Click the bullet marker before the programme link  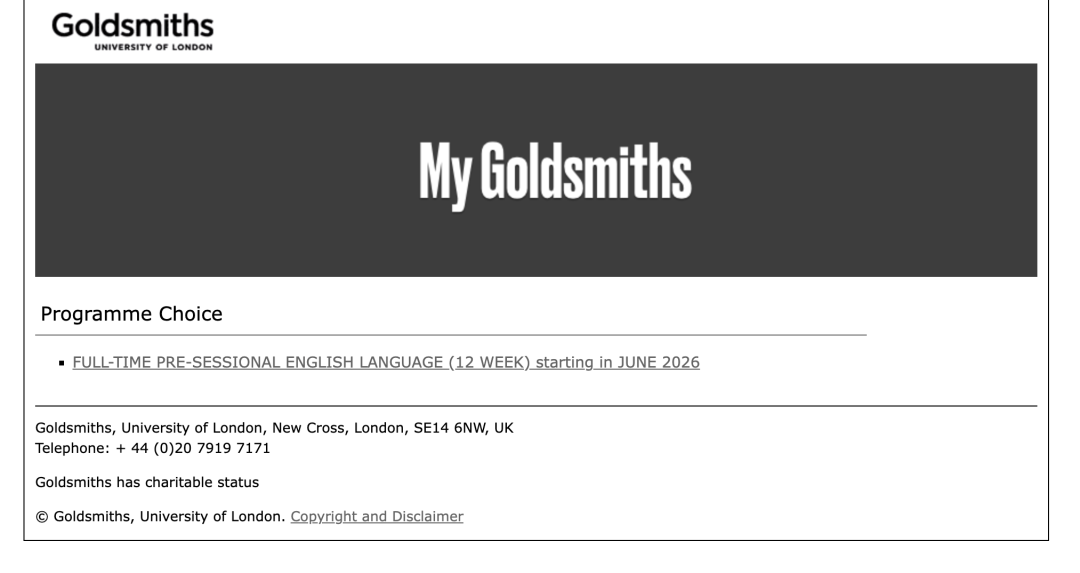coord(63,363)
